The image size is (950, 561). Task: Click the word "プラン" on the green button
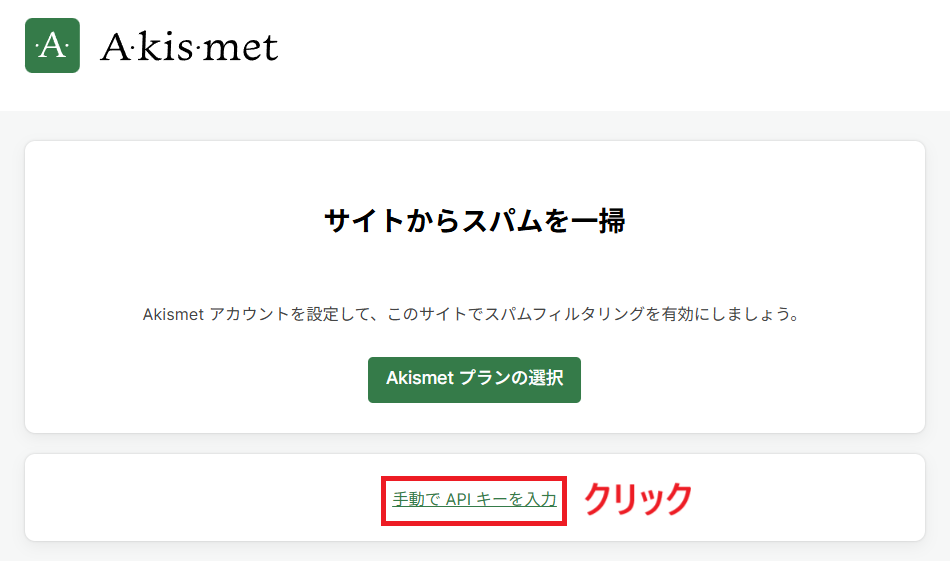coord(484,379)
